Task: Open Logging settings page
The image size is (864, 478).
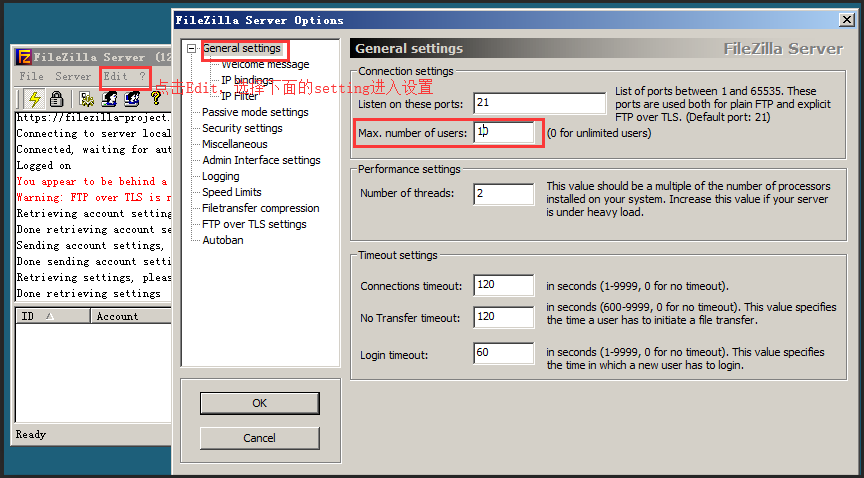Action: pos(220,176)
